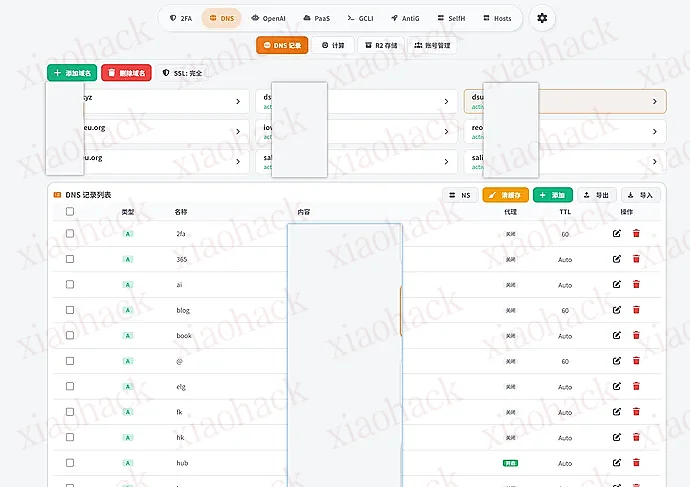Check the box for 2fa record
The image size is (690, 487).
pyautogui.click(x=70, y=233)
